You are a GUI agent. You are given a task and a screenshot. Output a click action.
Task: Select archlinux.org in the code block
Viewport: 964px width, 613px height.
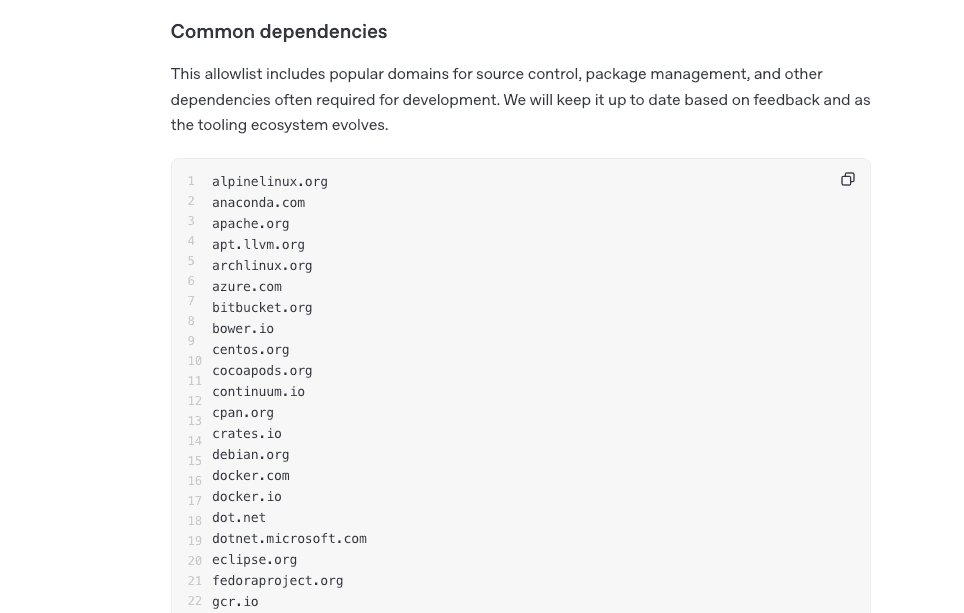point(263,266)
